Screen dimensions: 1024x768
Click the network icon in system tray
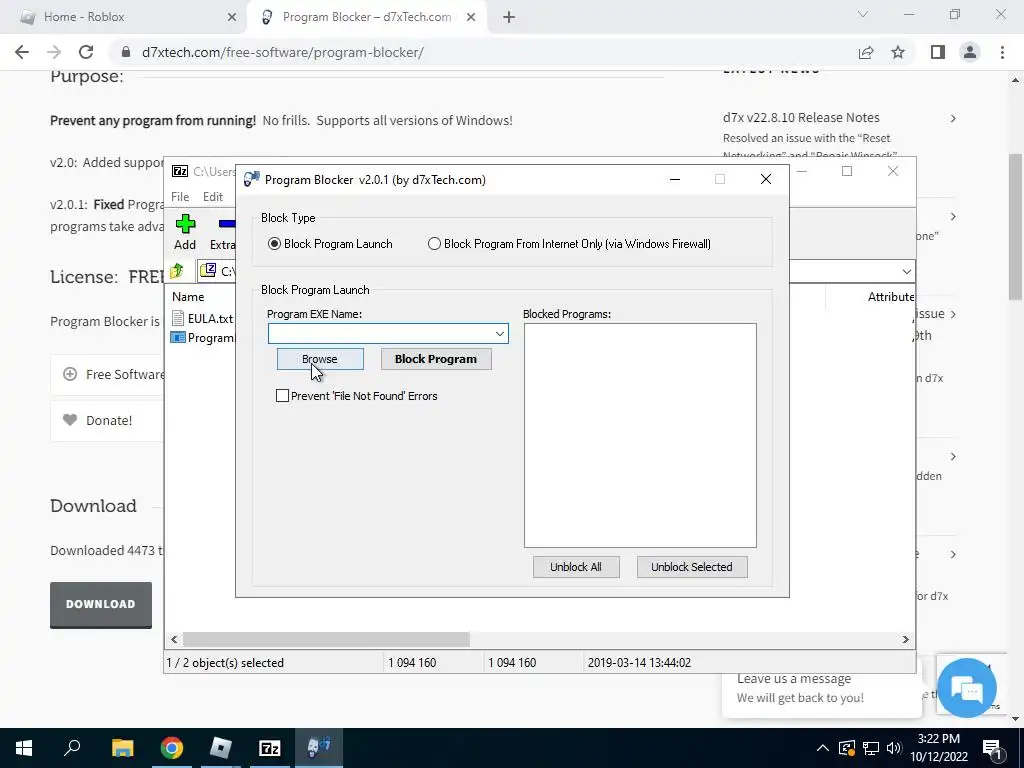(871, 748)
